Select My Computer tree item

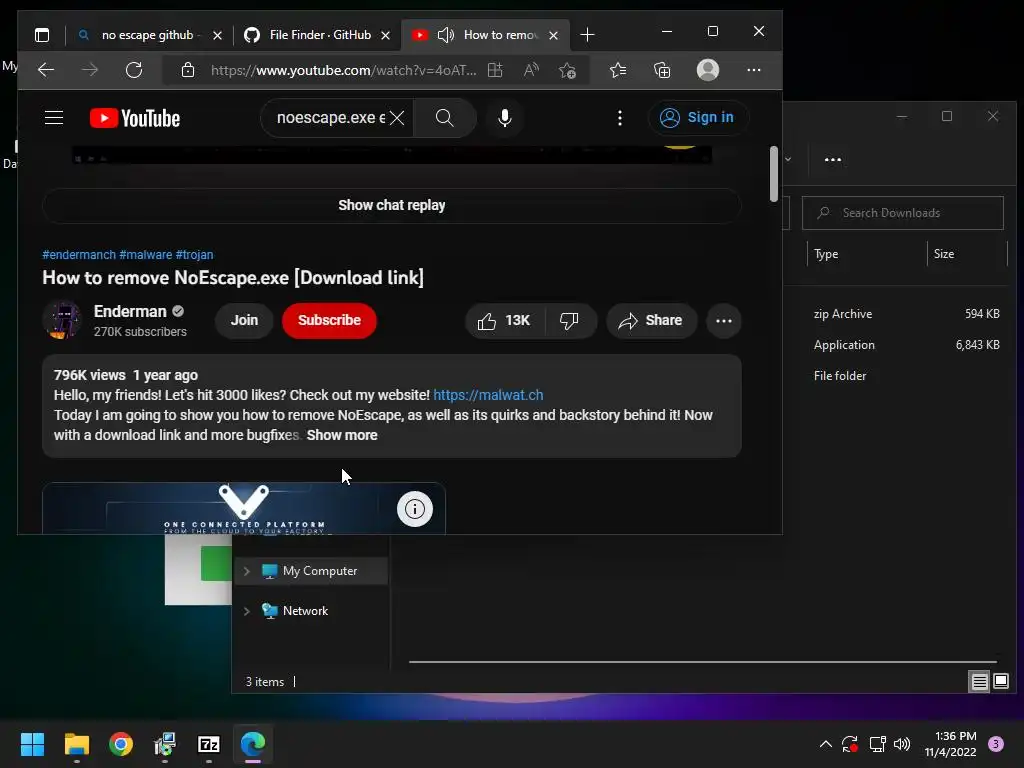[x=310, y=571]
